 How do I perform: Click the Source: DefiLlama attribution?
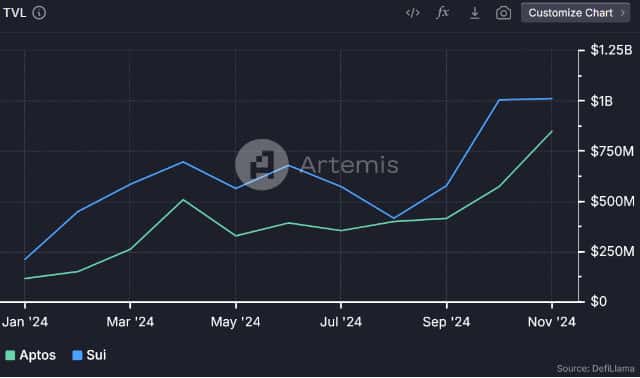(596, 368)
